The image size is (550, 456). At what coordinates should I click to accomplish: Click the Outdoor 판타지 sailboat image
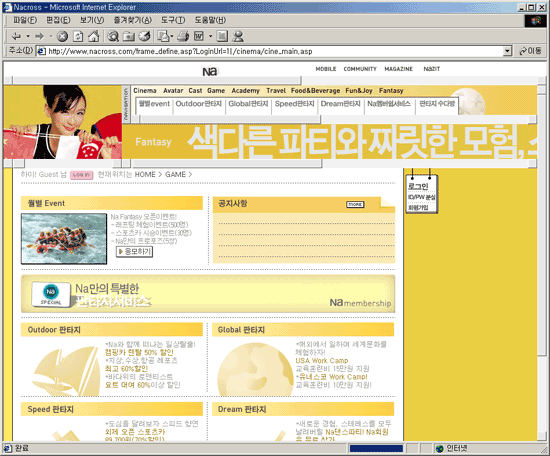66,371
